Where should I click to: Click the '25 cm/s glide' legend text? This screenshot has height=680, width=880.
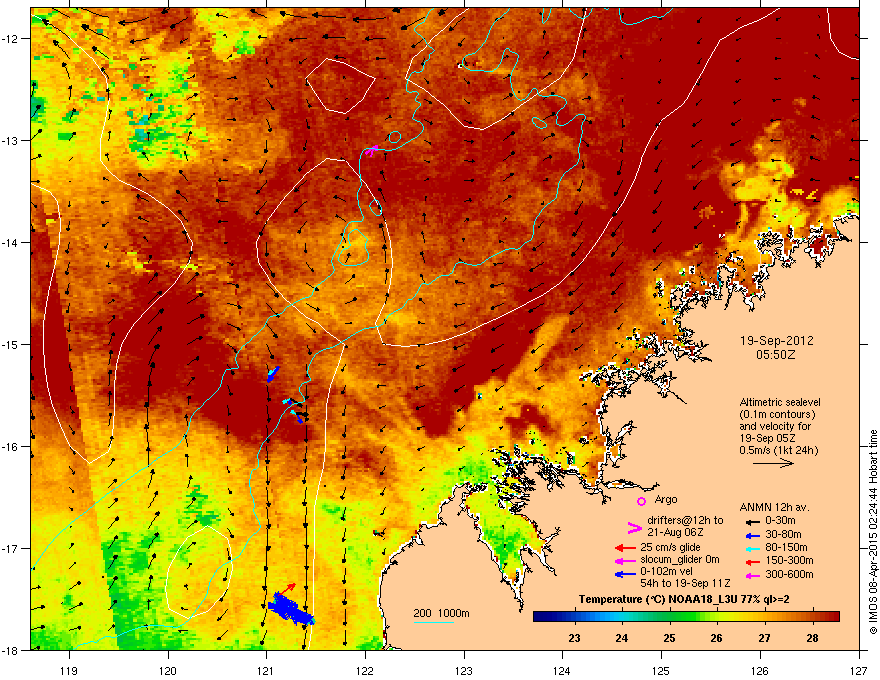click(671, 547)
